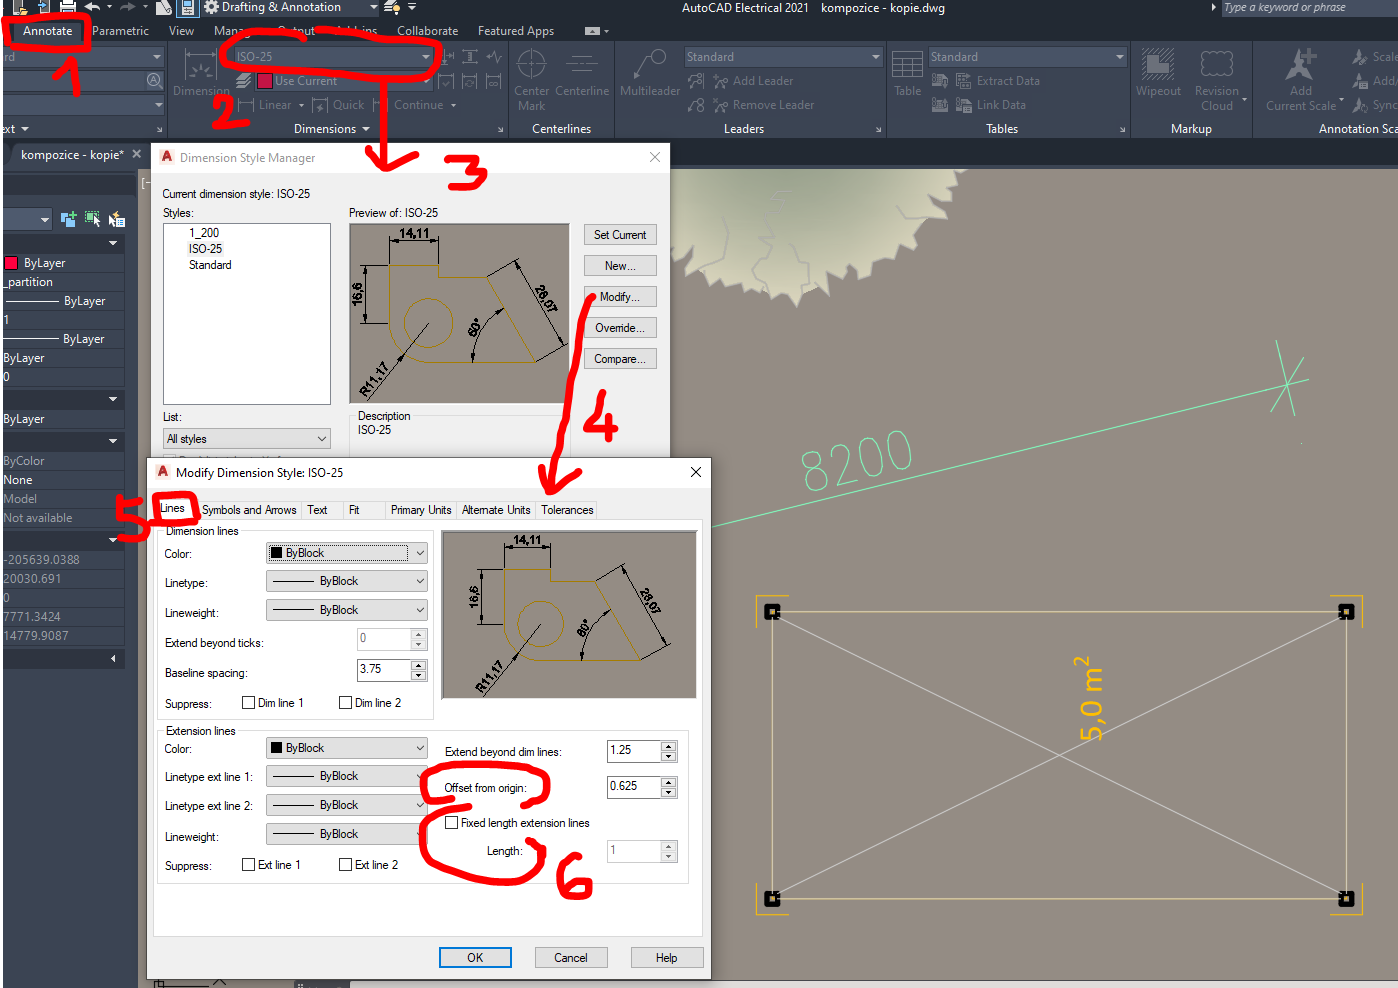Close the kompozice - kopie drawing tab

137,154
